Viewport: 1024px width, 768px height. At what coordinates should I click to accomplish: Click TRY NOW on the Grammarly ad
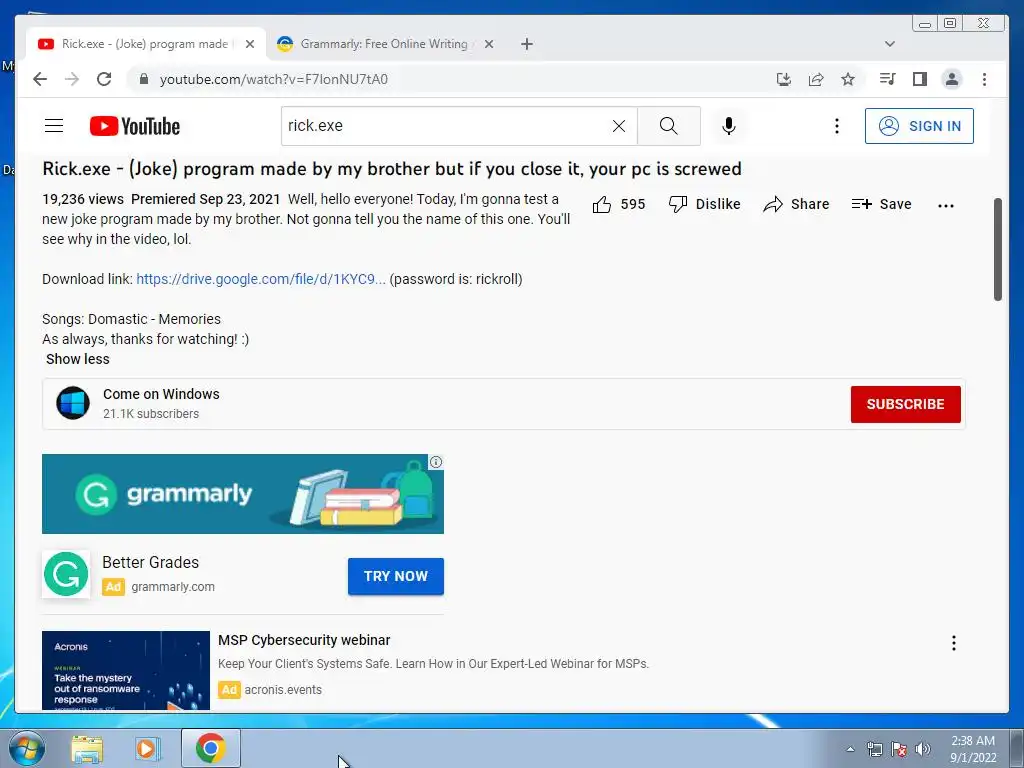coord(396,576)
